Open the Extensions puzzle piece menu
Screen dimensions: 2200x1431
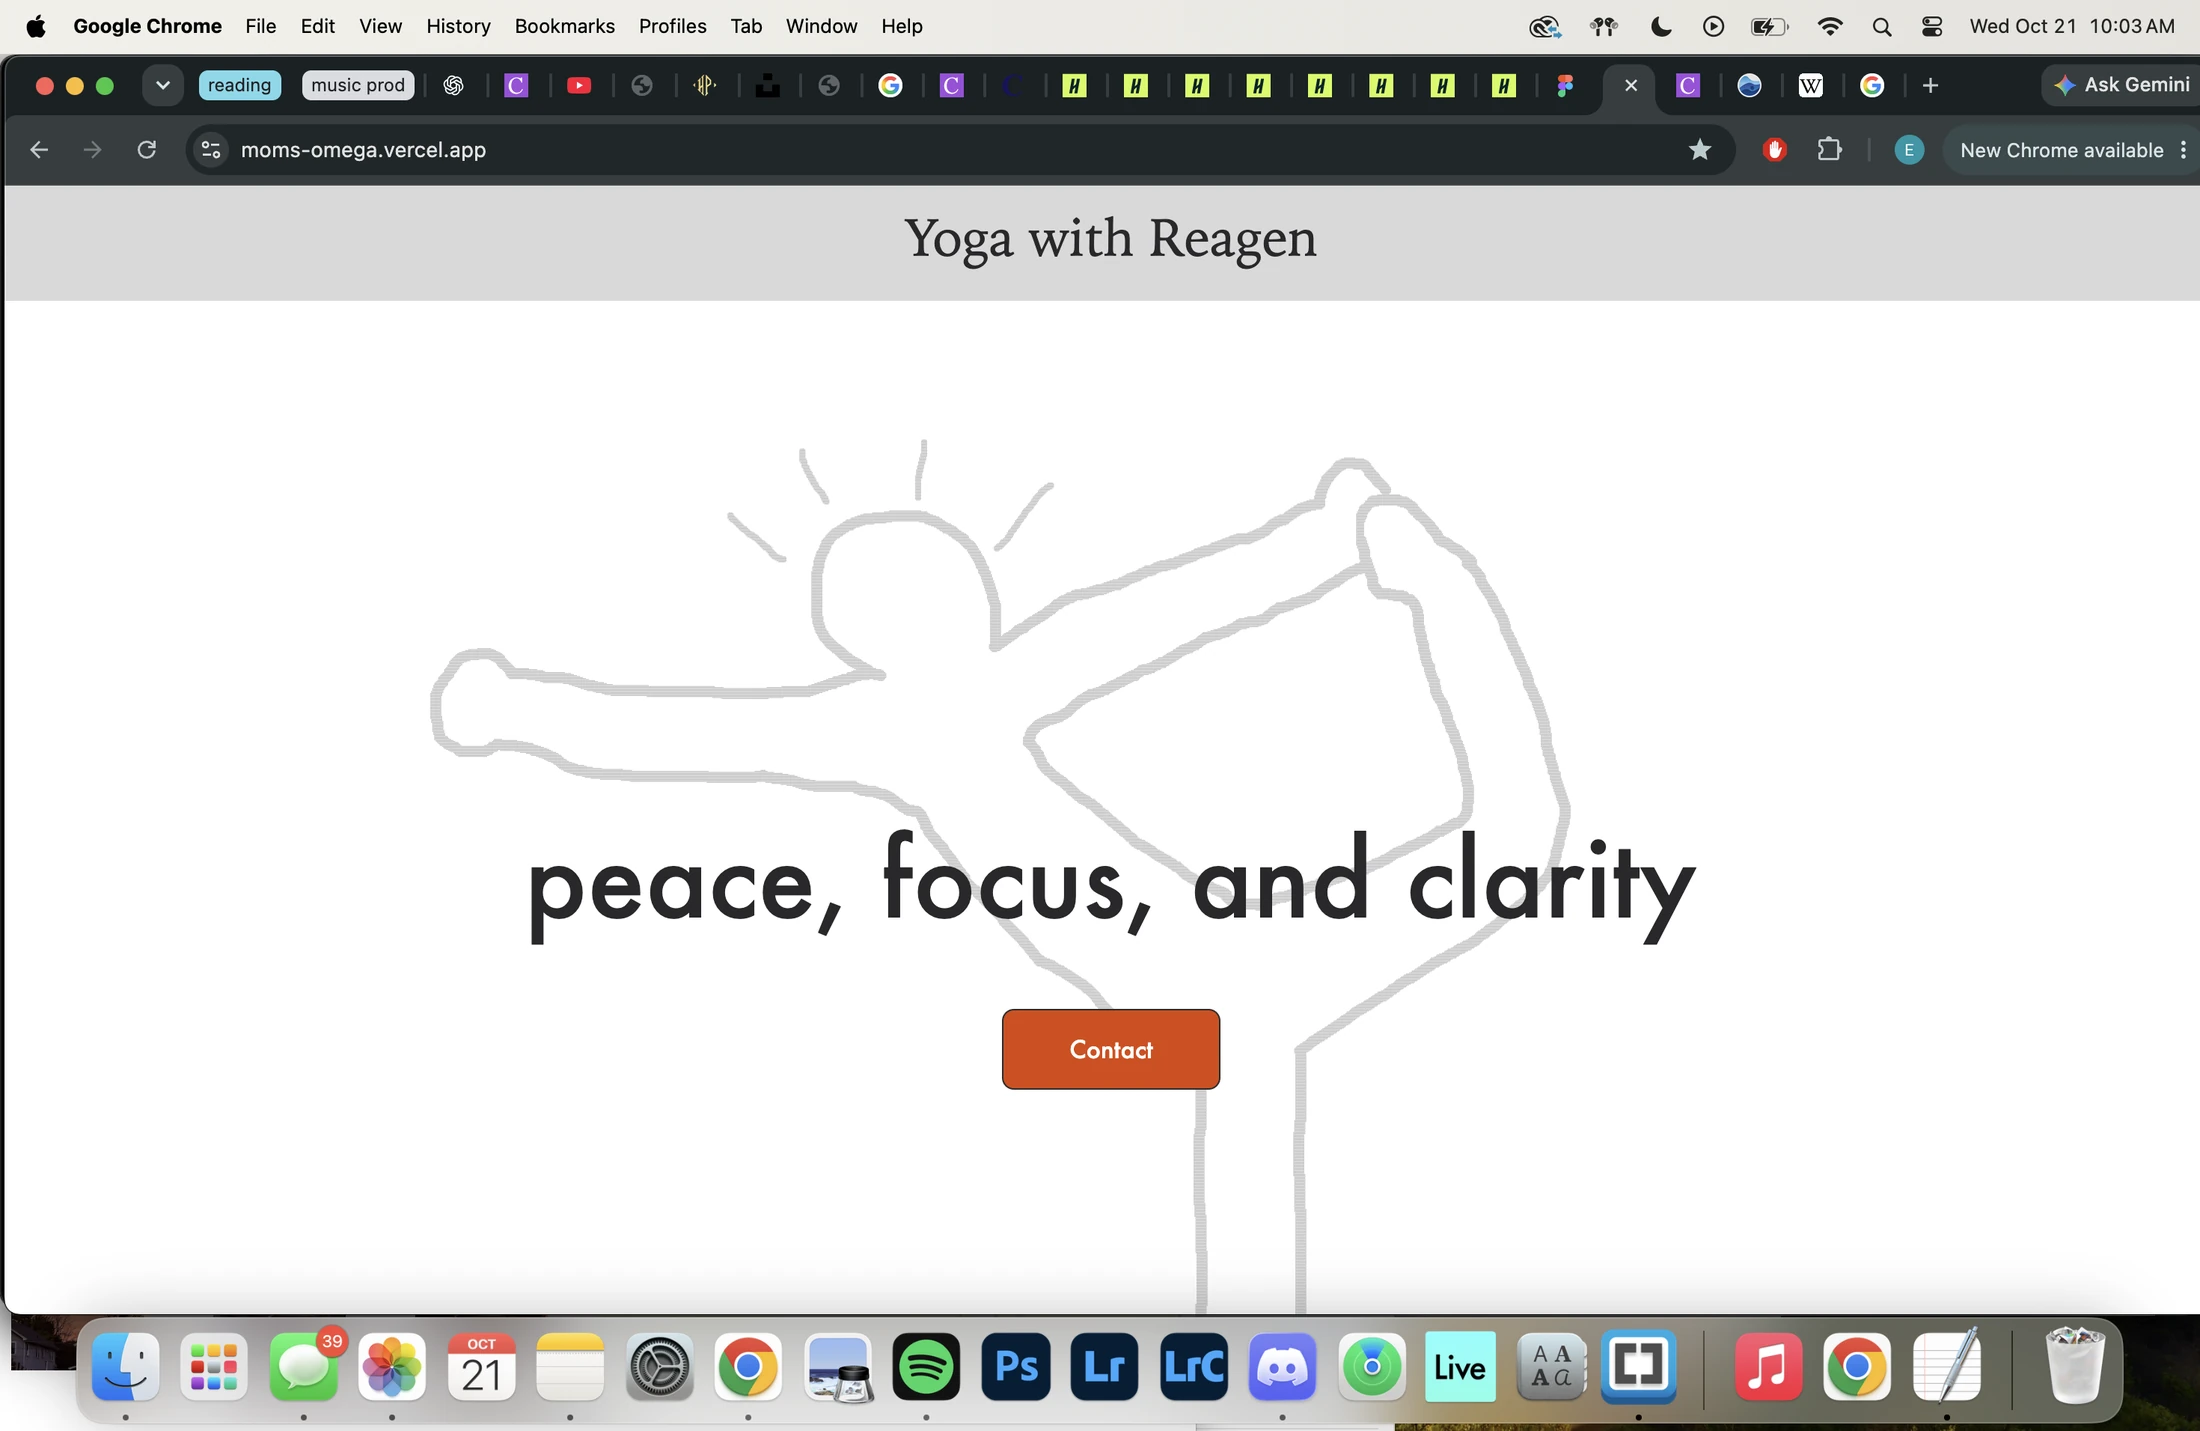pos(1829,150)
